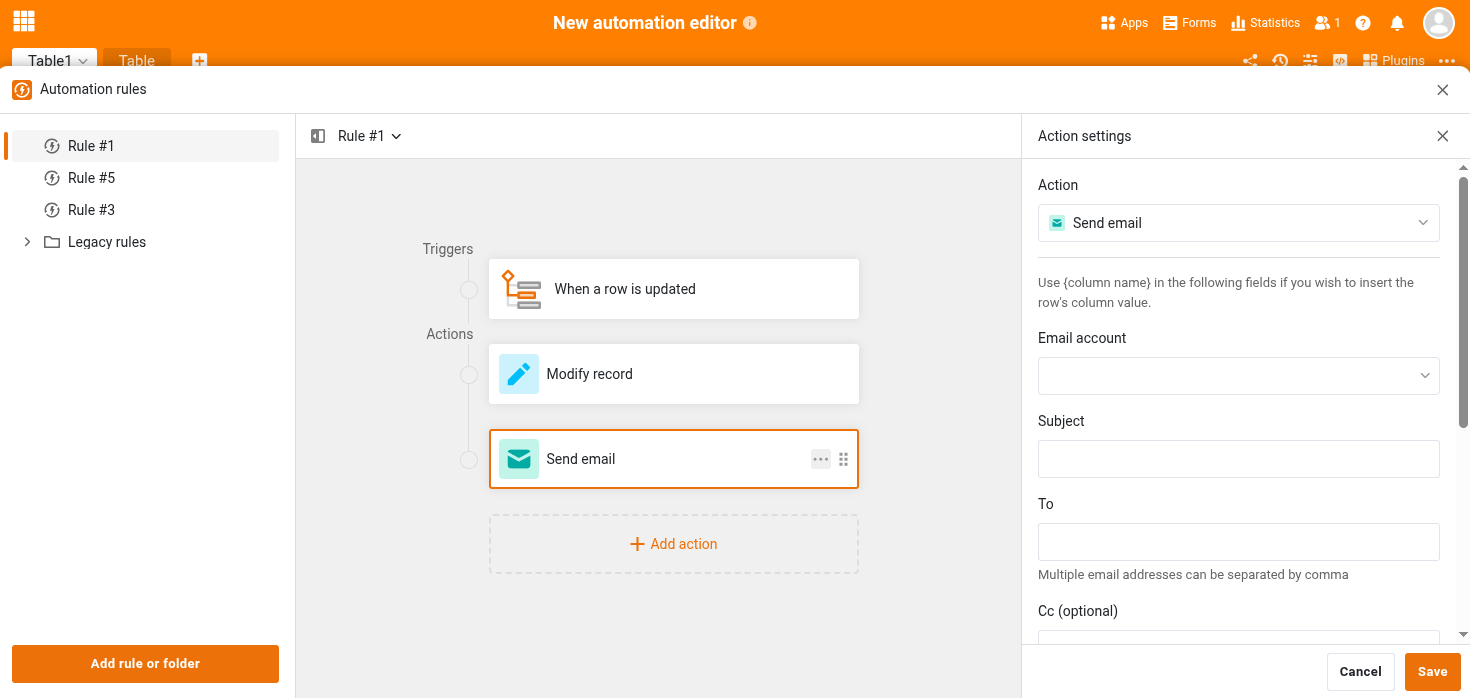Image resolution: width=1470 pixels, height=698 pixels.
Task: Click the Subject input field
Action: pyautogui.click(x=1238, y=459)
